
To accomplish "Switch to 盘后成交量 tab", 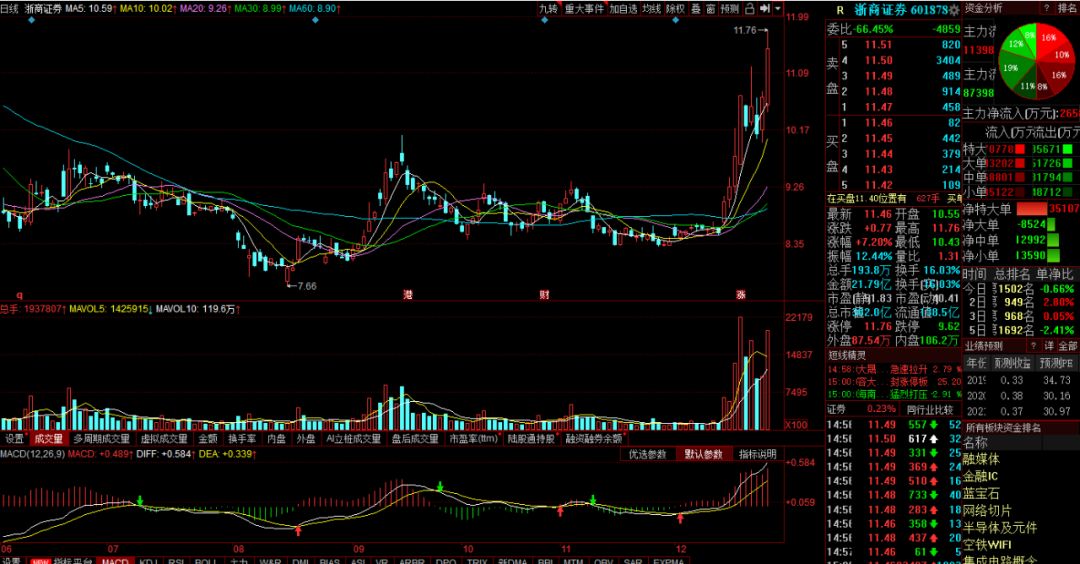I will pyautogui.click(x=415, y=439).
